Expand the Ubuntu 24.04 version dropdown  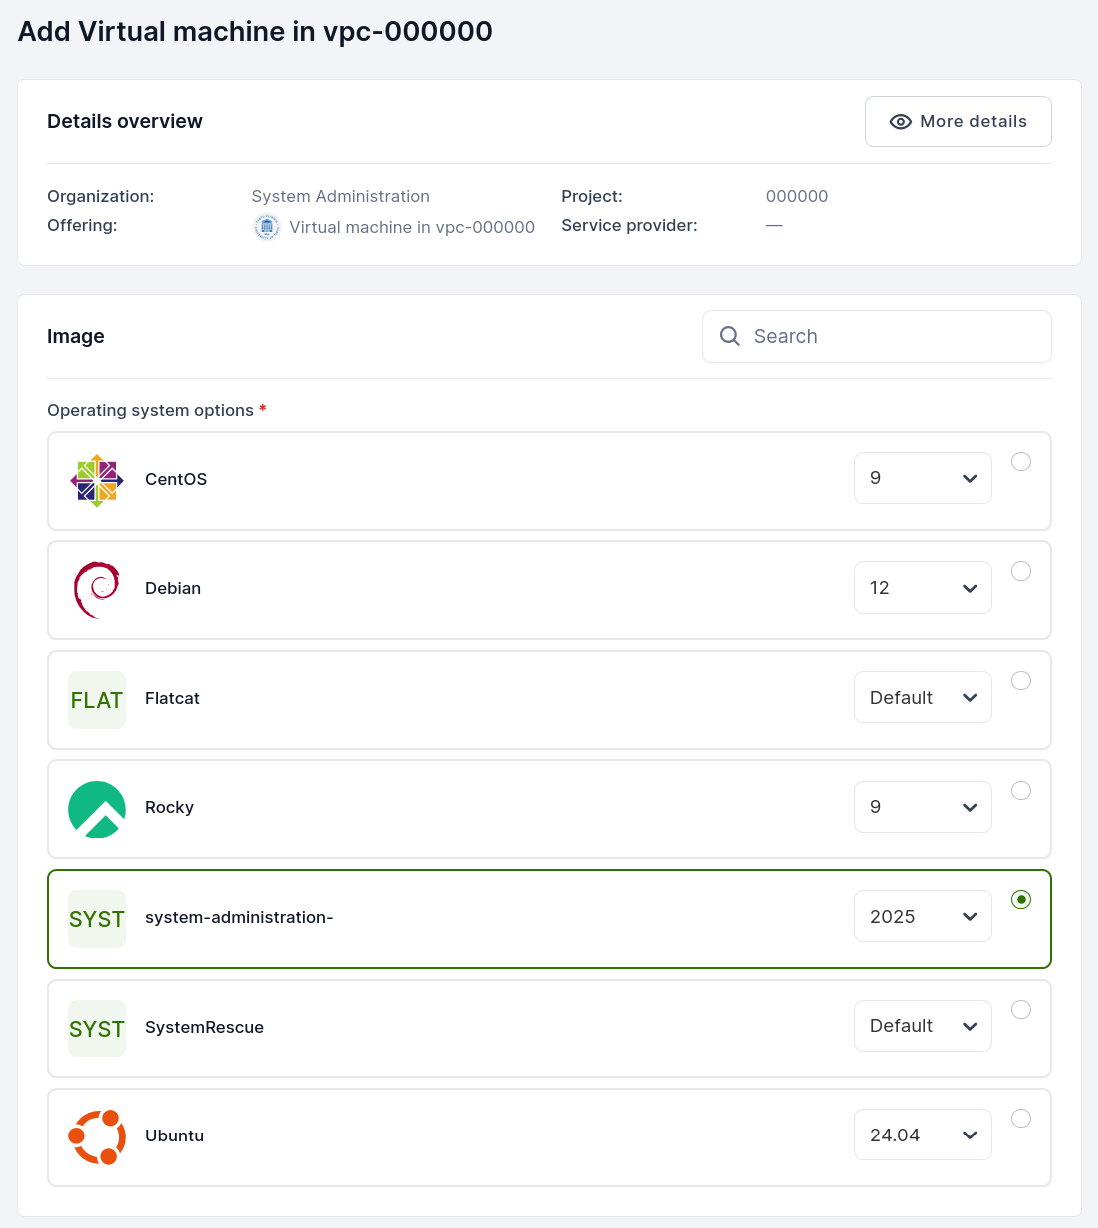(x=922, y=1135)
